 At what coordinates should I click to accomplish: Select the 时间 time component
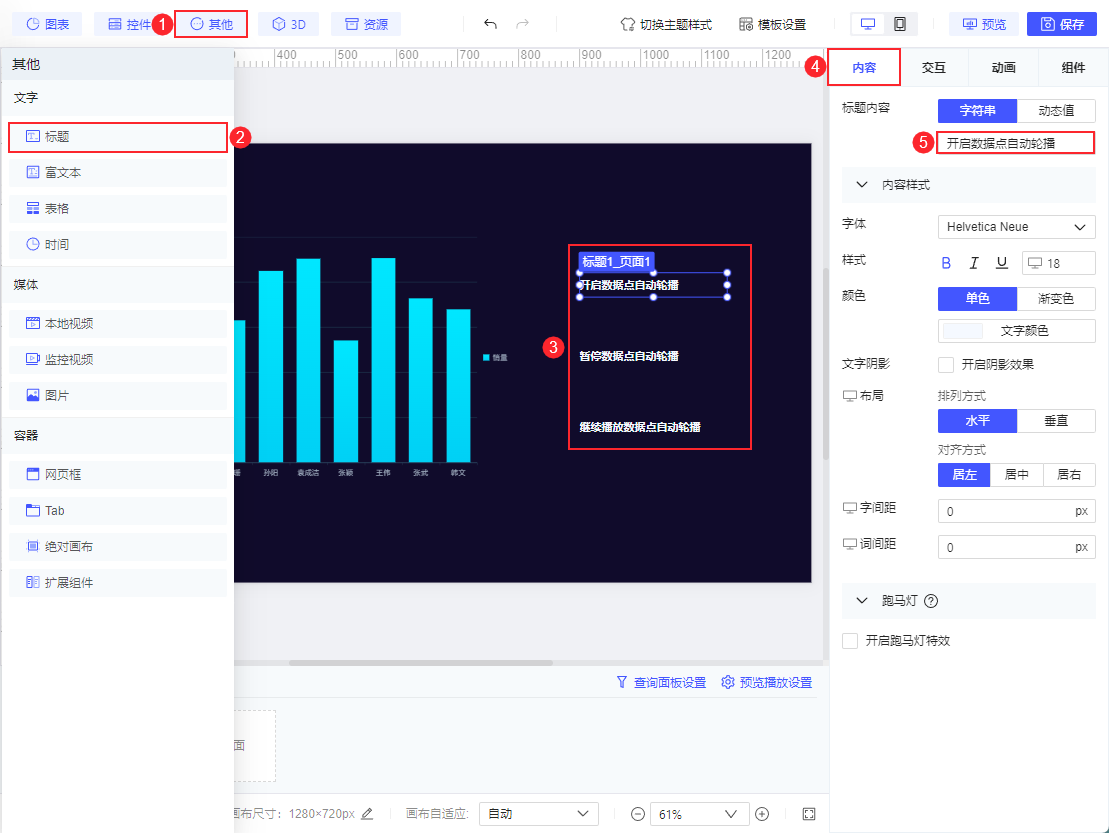pyautogui.click(x=118, y=245)
